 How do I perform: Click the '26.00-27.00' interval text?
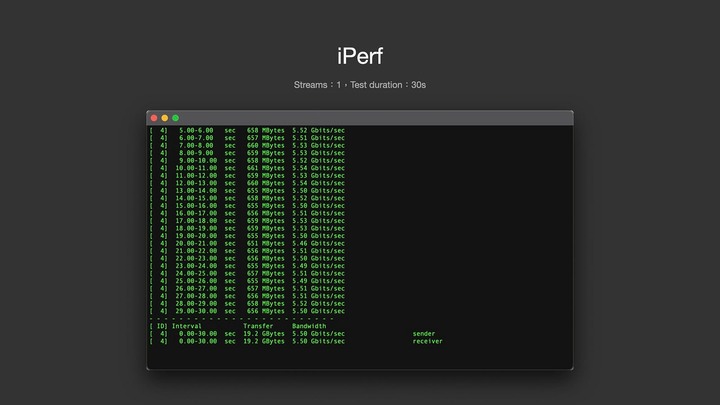[196, 288]
